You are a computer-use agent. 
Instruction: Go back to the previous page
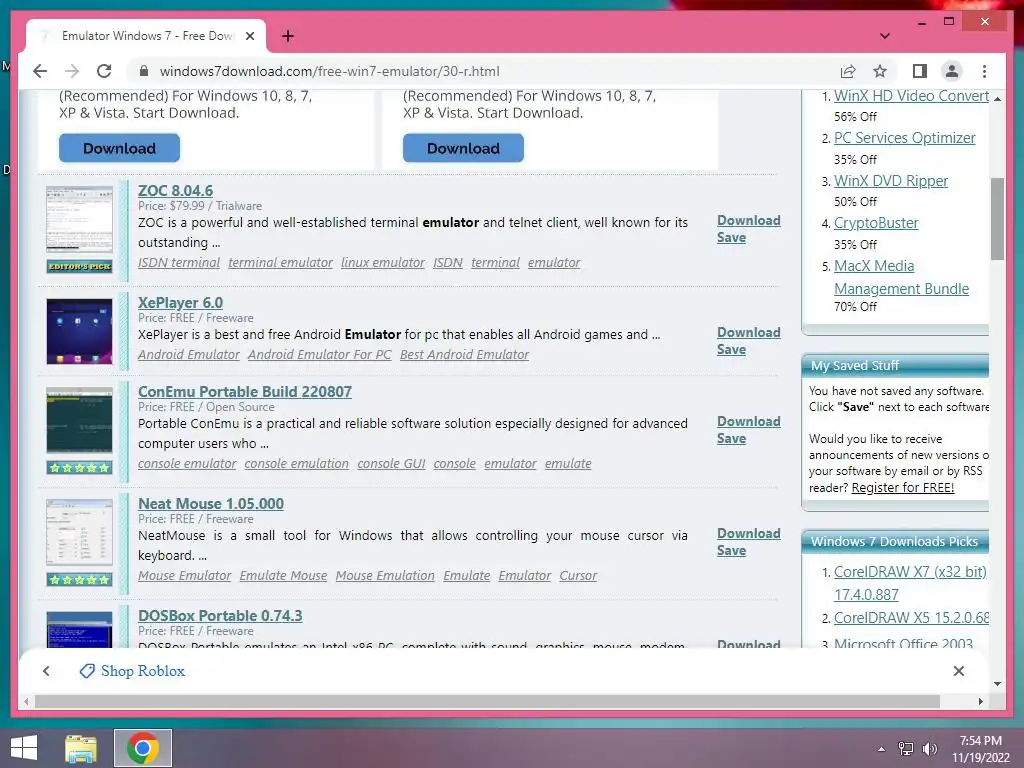tap(40, 71)
